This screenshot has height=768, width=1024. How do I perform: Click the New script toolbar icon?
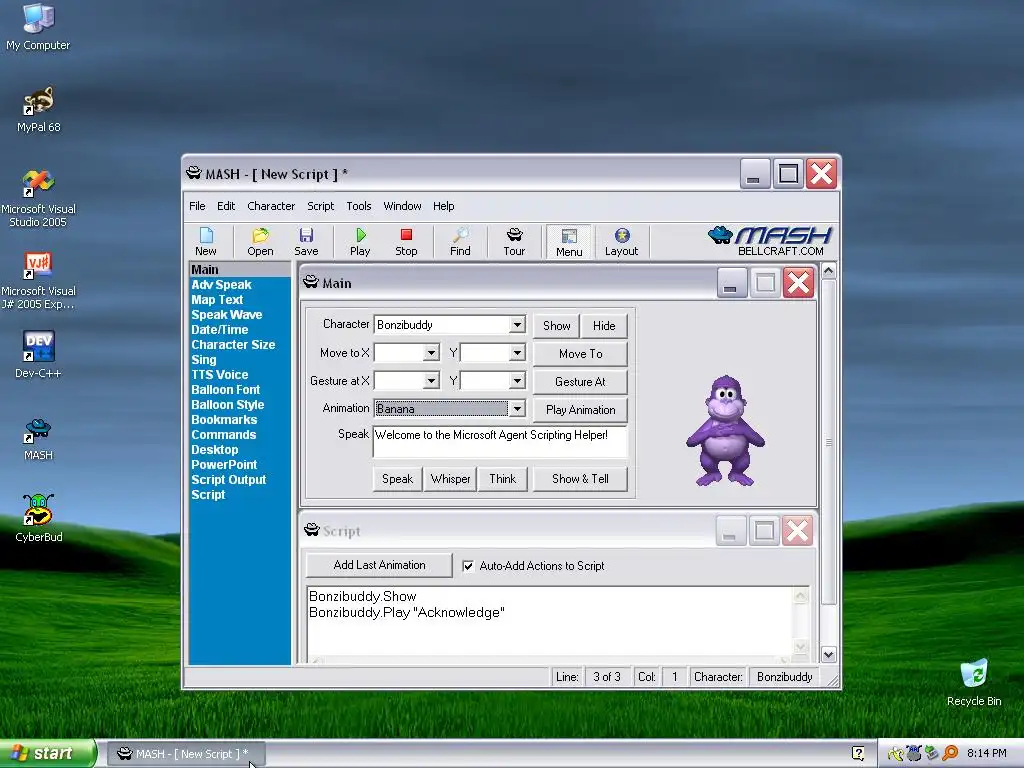point(206,242)
